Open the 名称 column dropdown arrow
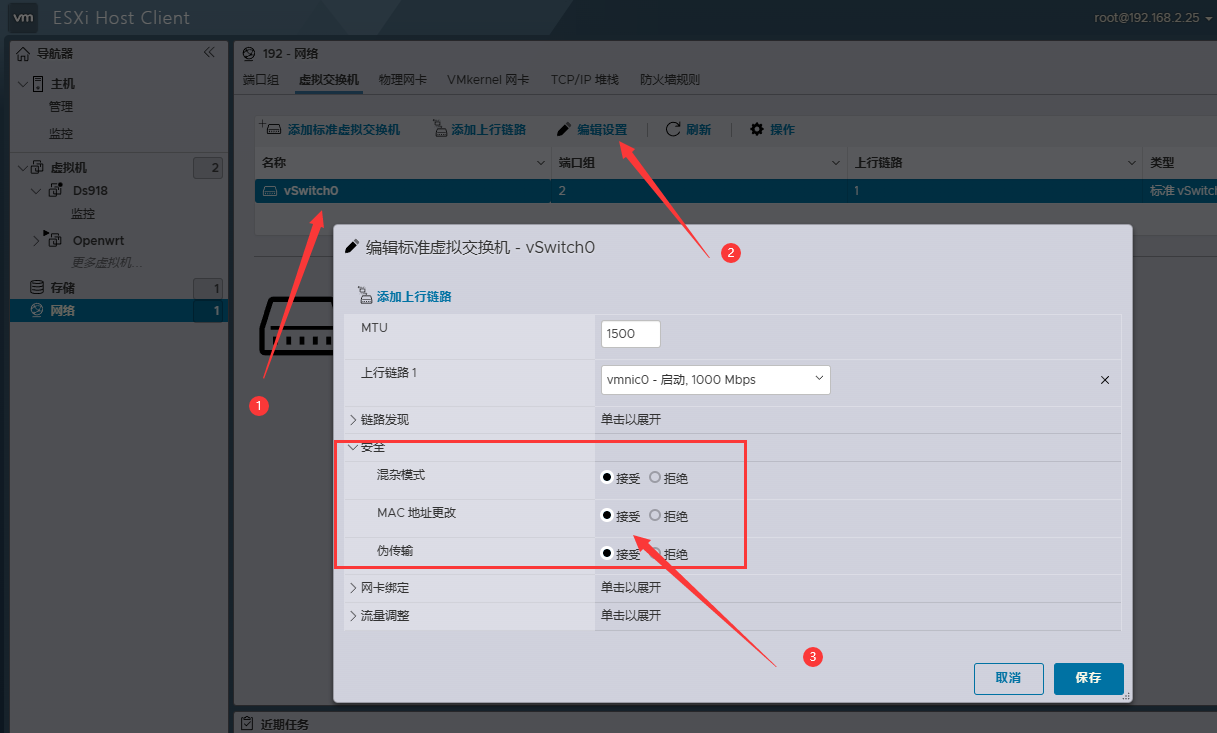Viewport: 1217px width, 733px height. (542, 162)
